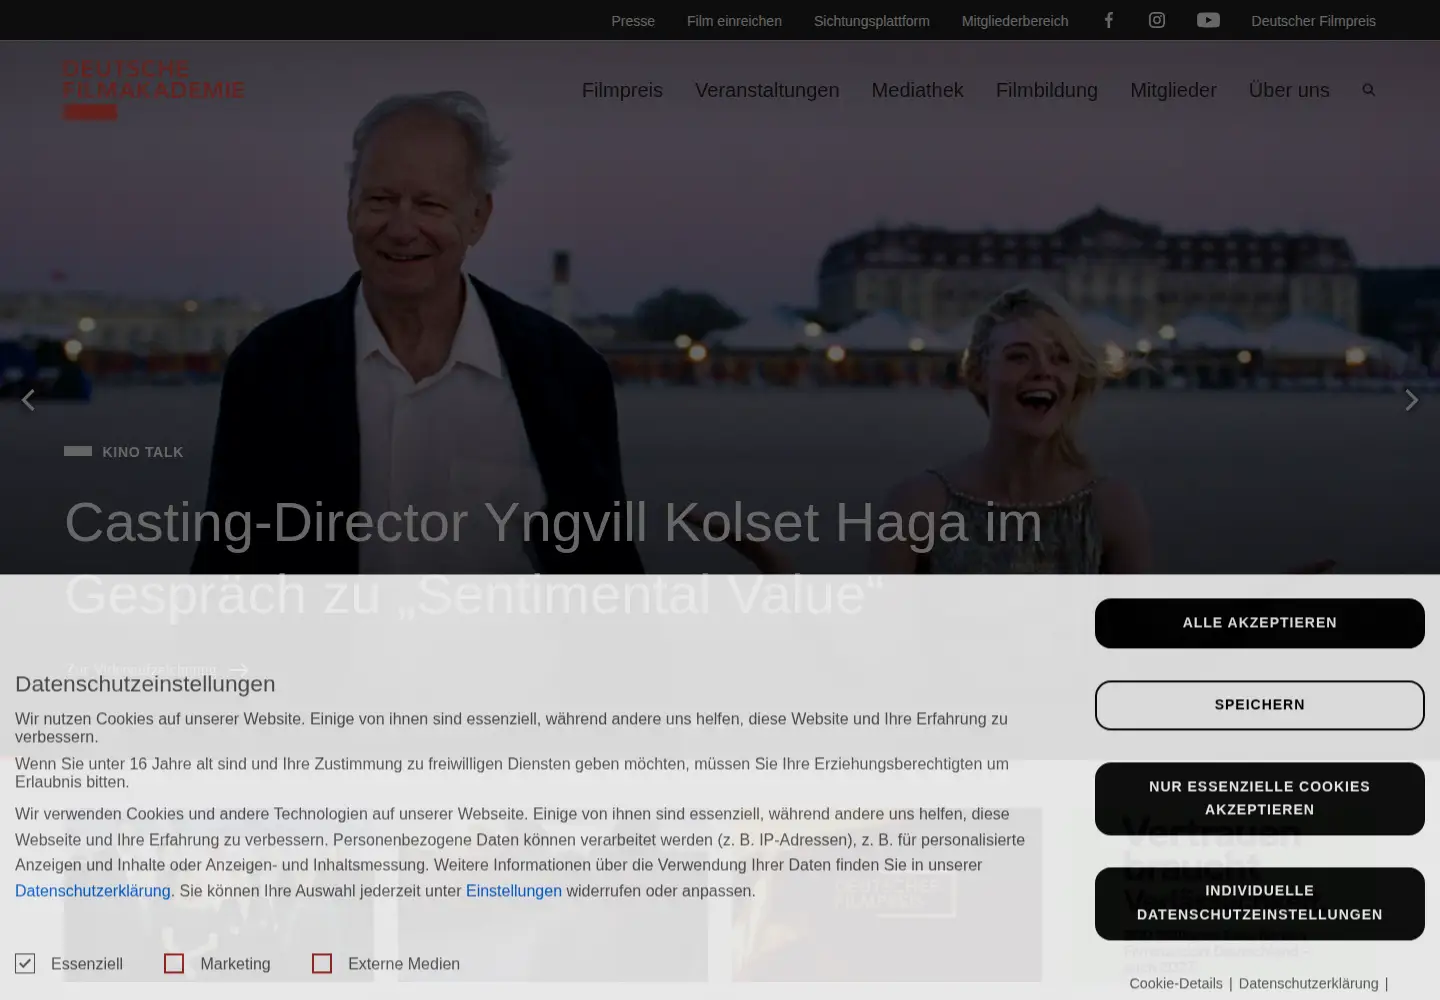Open the Mitgliederbereich link
This screenshot has width=1440, height=1000.
[x=1015, y=21]
